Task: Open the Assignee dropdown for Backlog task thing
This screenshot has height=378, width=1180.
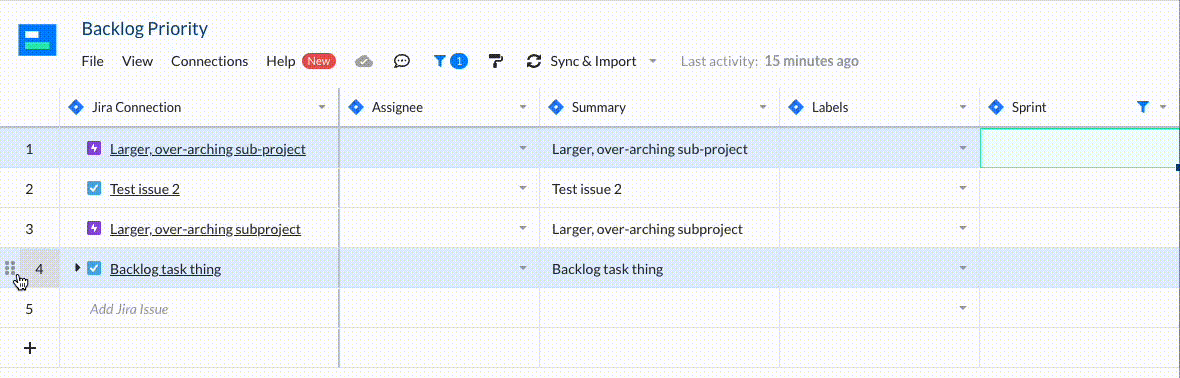Action: tap(523, 267)
